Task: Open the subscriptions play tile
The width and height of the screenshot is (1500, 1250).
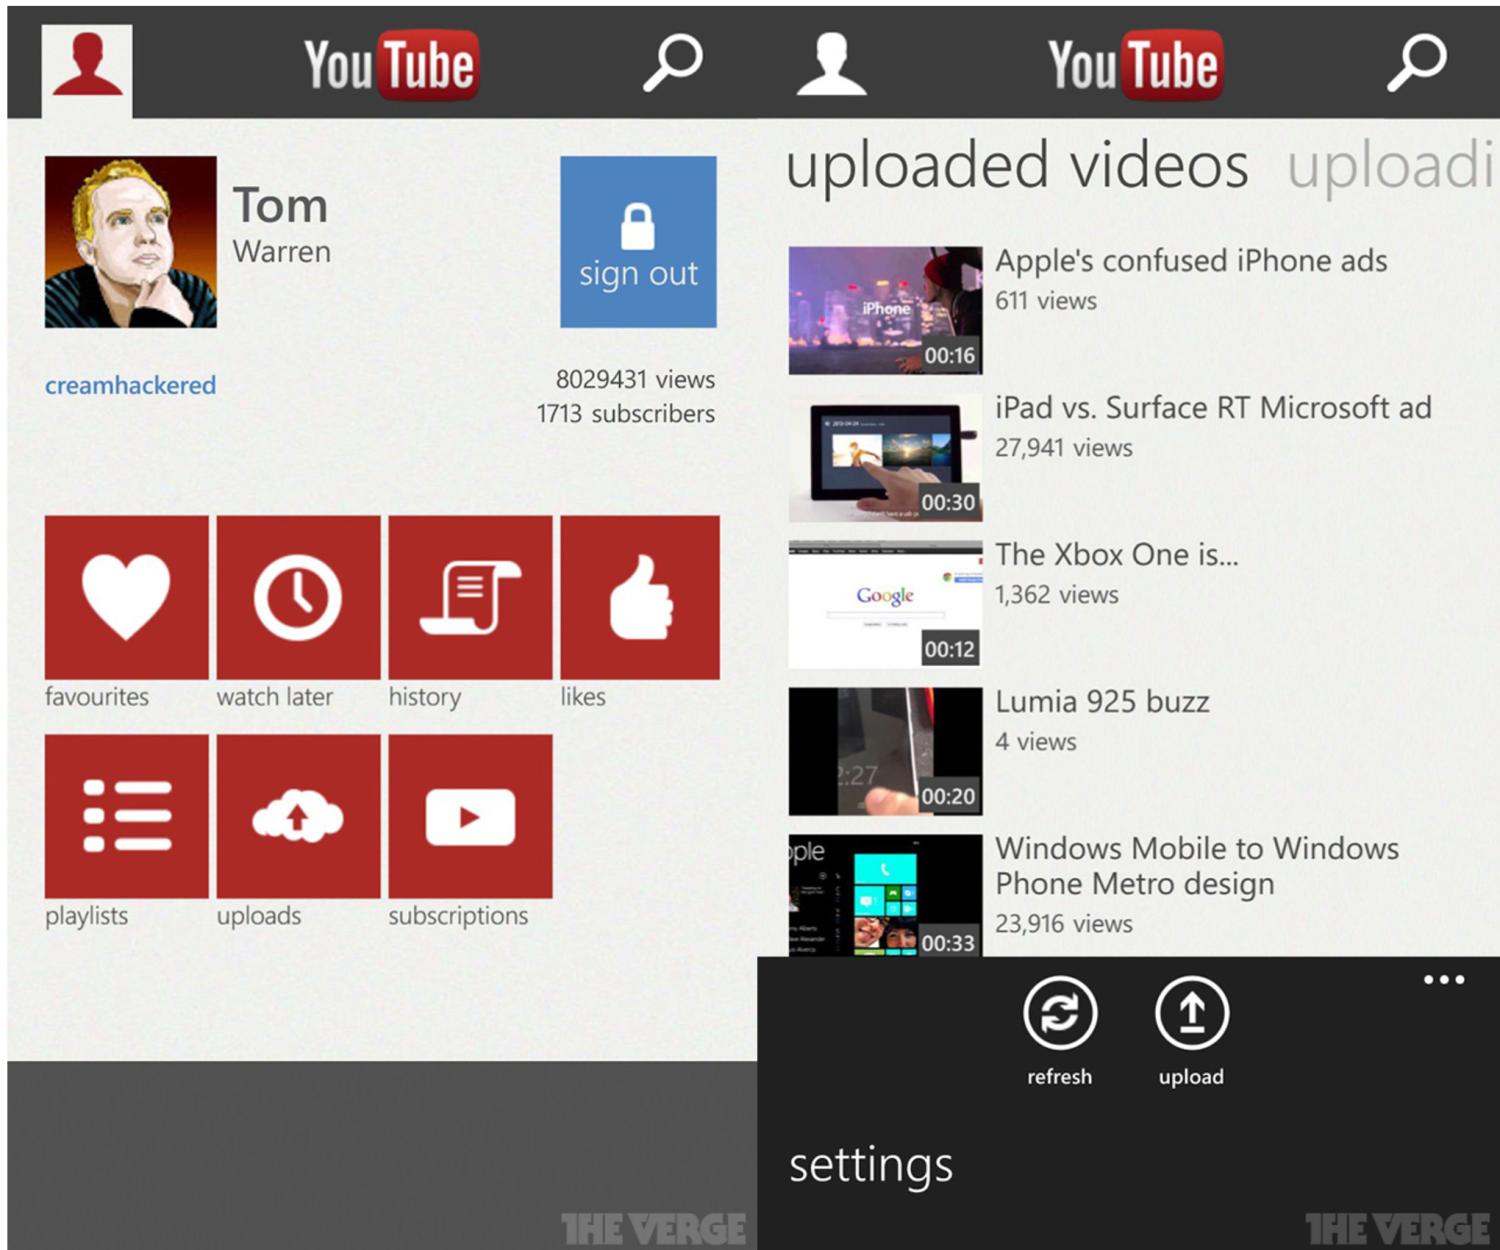Action: [x=470, y=816]
